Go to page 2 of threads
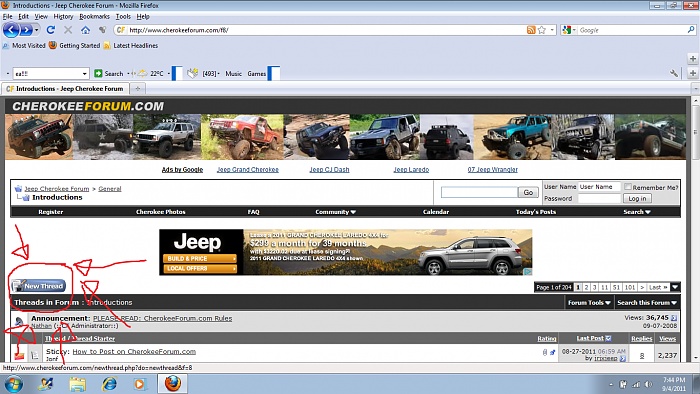Image resolution: width=700 pixels, height=394 pixels. pos(586,287)
